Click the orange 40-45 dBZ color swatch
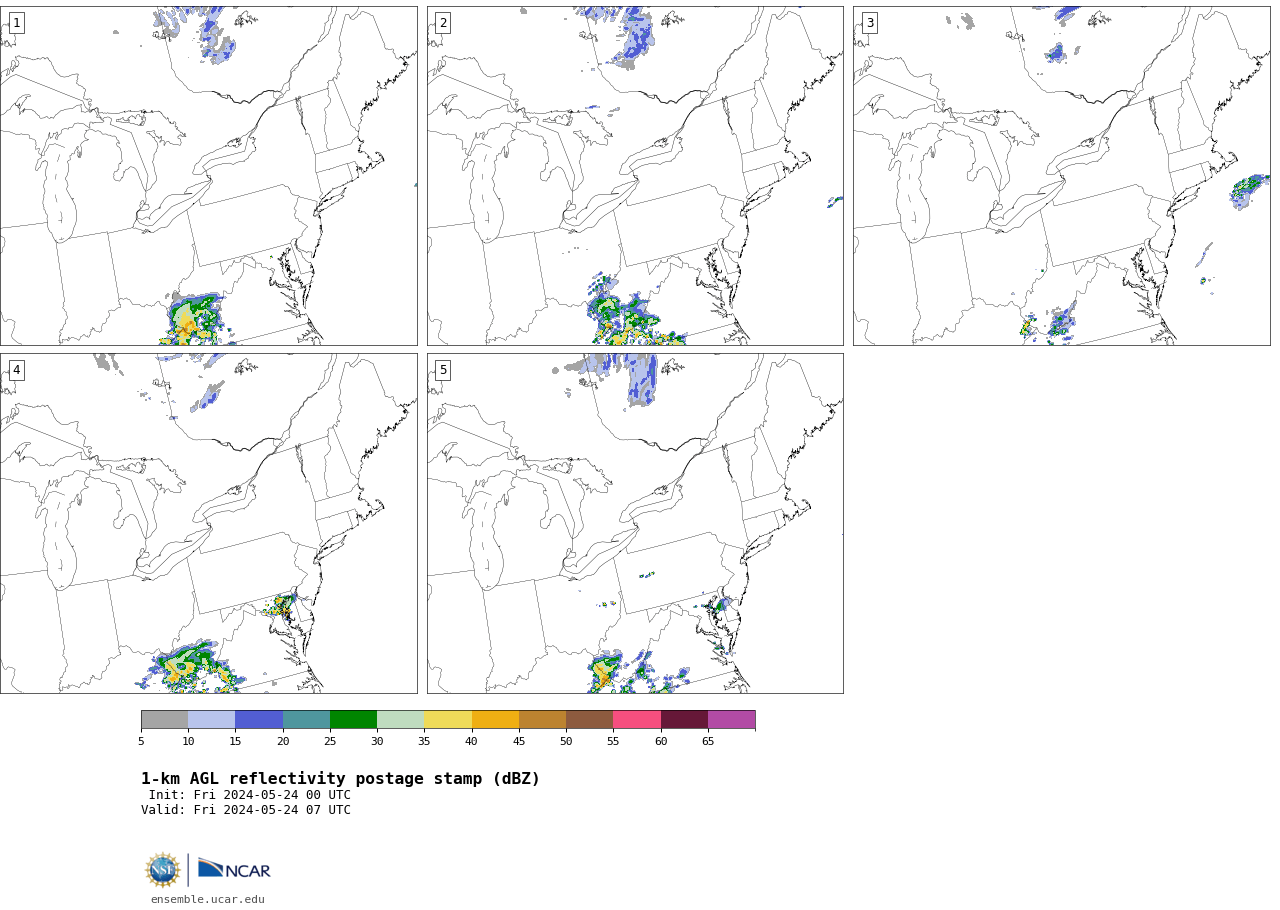 tap(495, 720)
